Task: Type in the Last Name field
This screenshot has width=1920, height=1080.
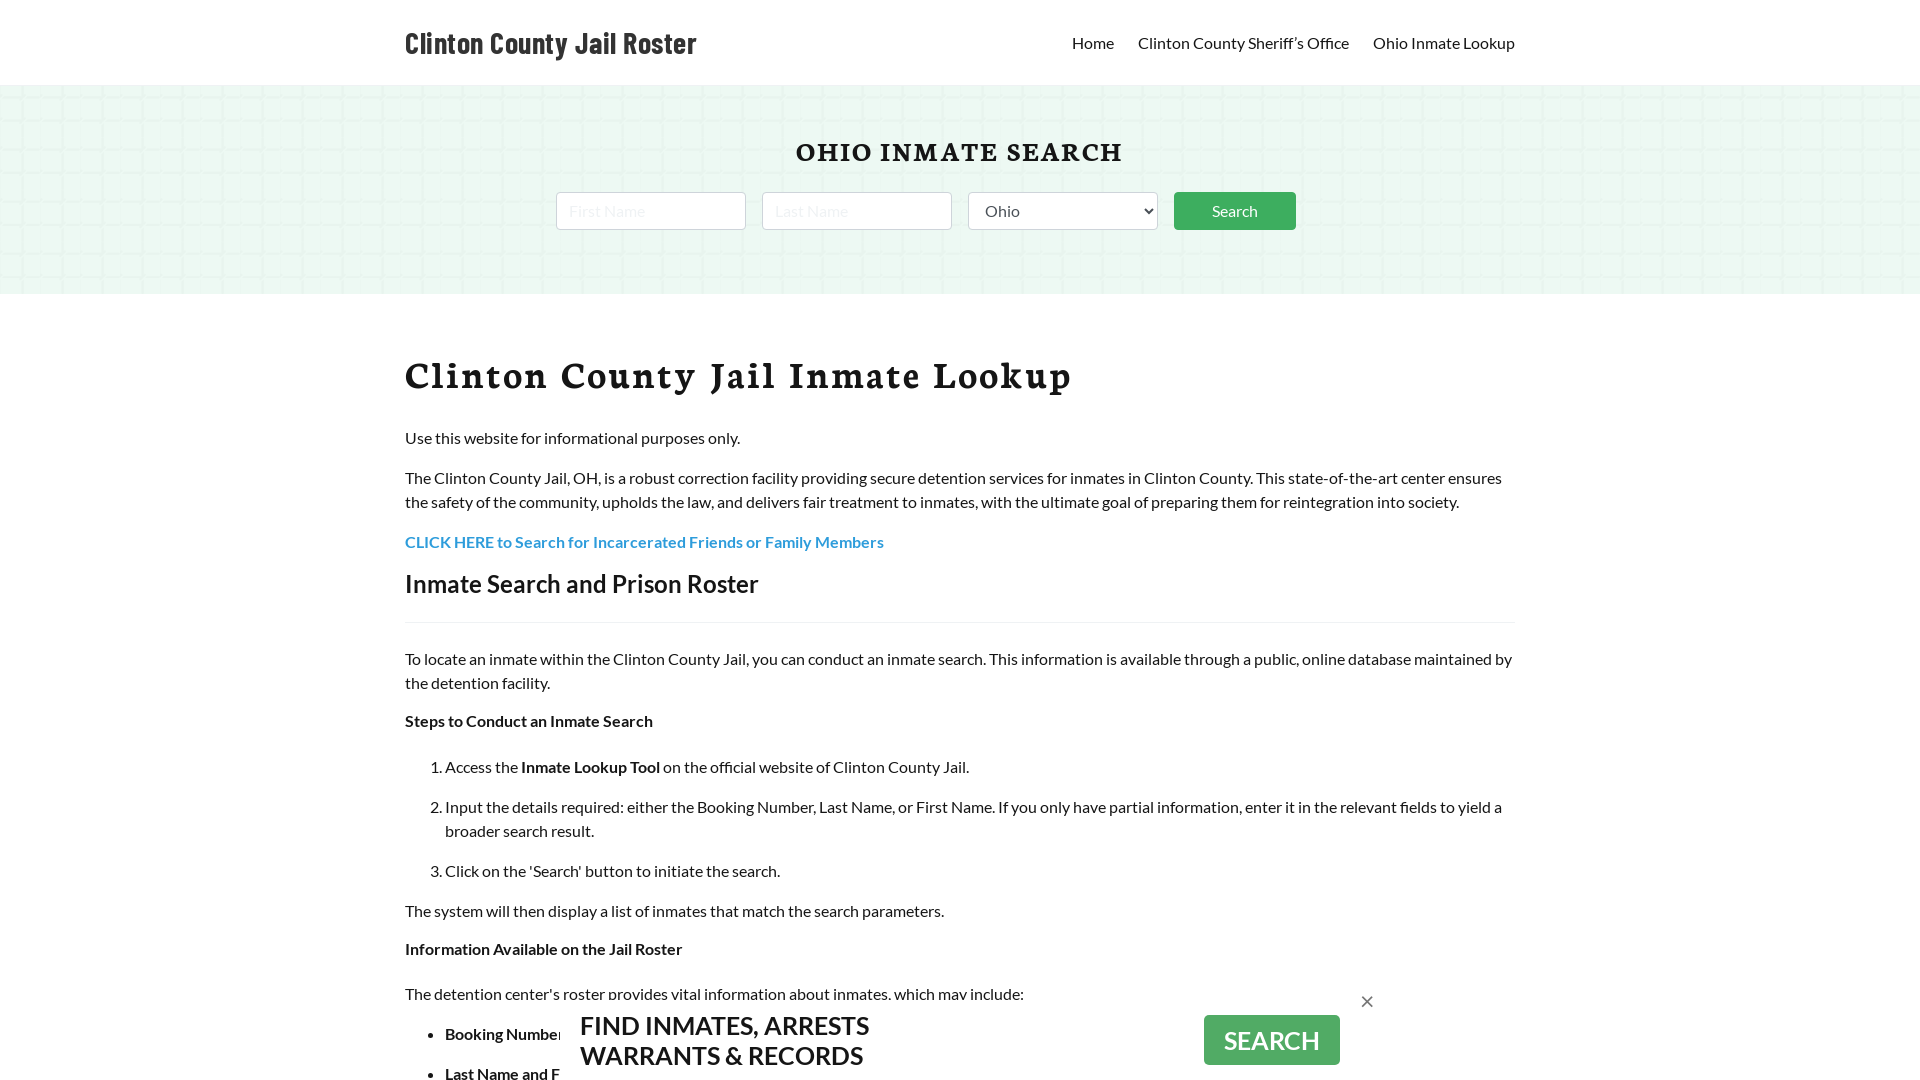Action: pos(856,210)
